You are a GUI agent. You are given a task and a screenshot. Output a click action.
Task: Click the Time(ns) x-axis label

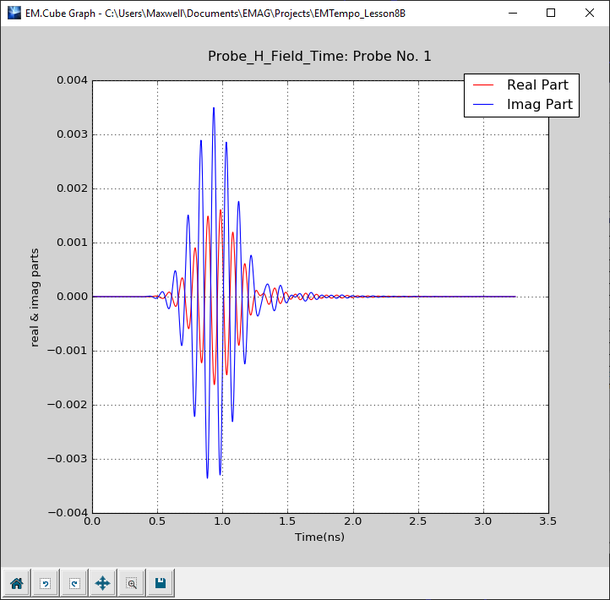pyautogui.click(x=319, y=537)
